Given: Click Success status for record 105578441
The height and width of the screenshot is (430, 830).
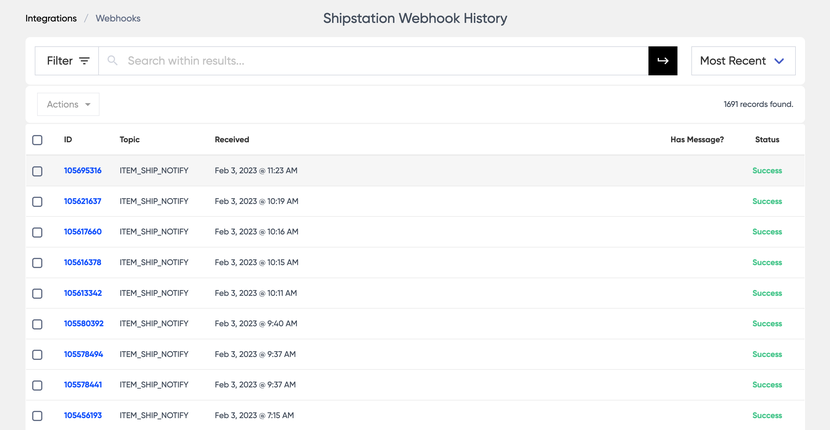Looking at the screenshot, I should pos(767,385).
